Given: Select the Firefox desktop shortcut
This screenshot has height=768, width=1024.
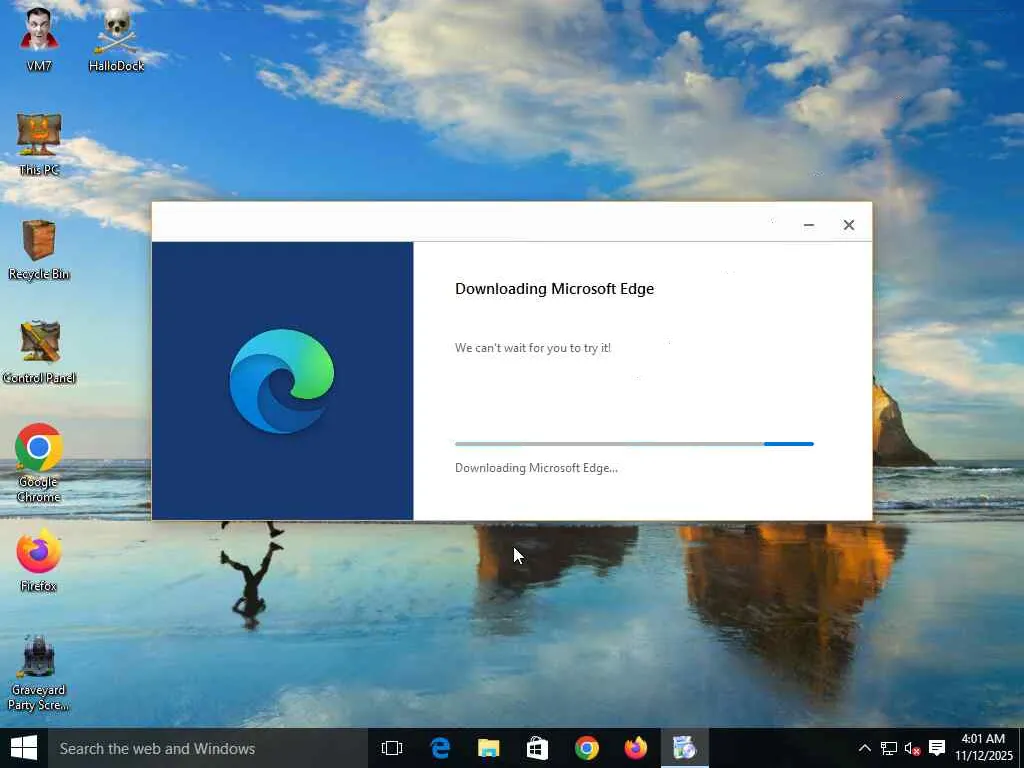Looking at the screenshot, I should coord(39,560).
